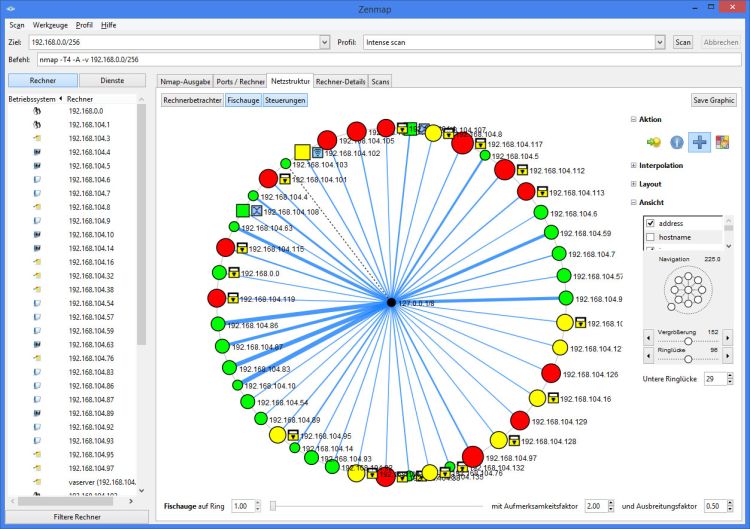The height and width of the screenshot is (529, 750).
Task: Click the Befehl command input field
Action: pos(390,60)
